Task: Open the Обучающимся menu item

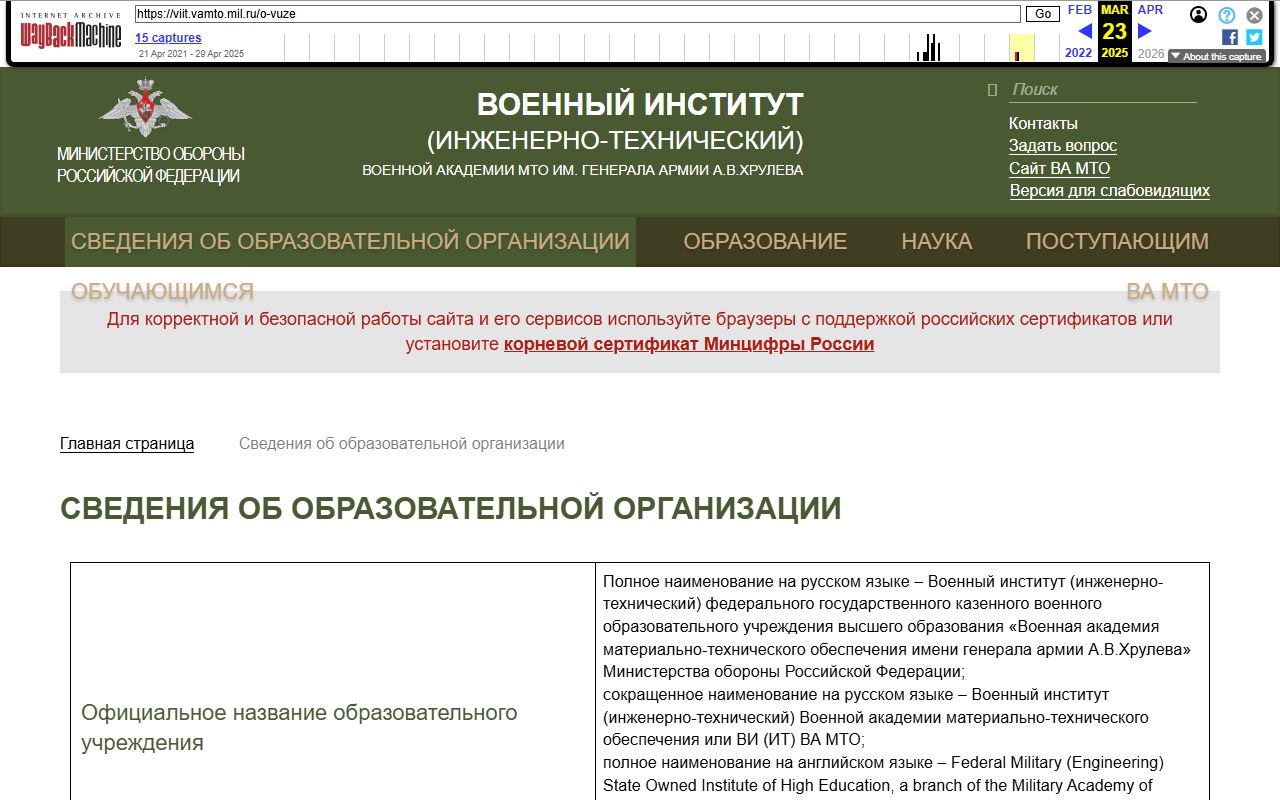Action: coord(162,291)
